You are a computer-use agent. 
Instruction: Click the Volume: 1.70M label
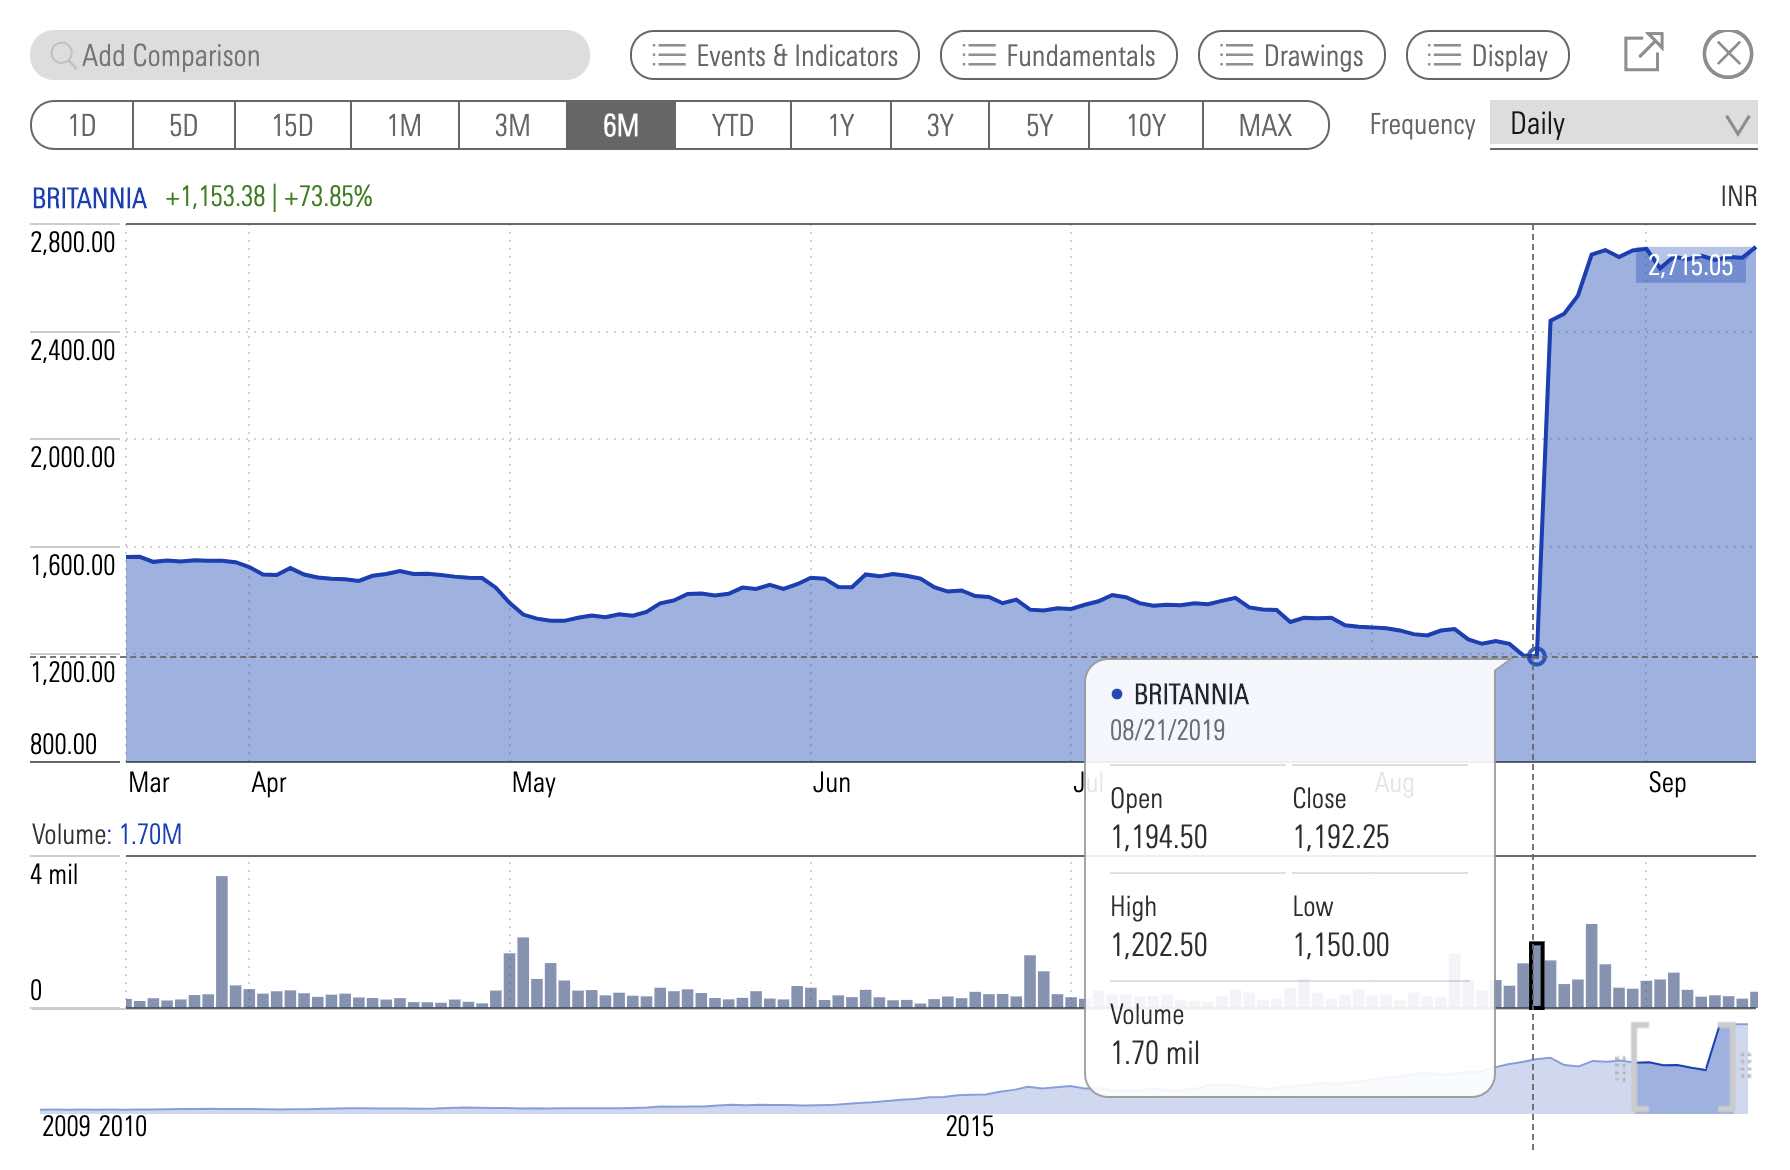click(107, 835)
